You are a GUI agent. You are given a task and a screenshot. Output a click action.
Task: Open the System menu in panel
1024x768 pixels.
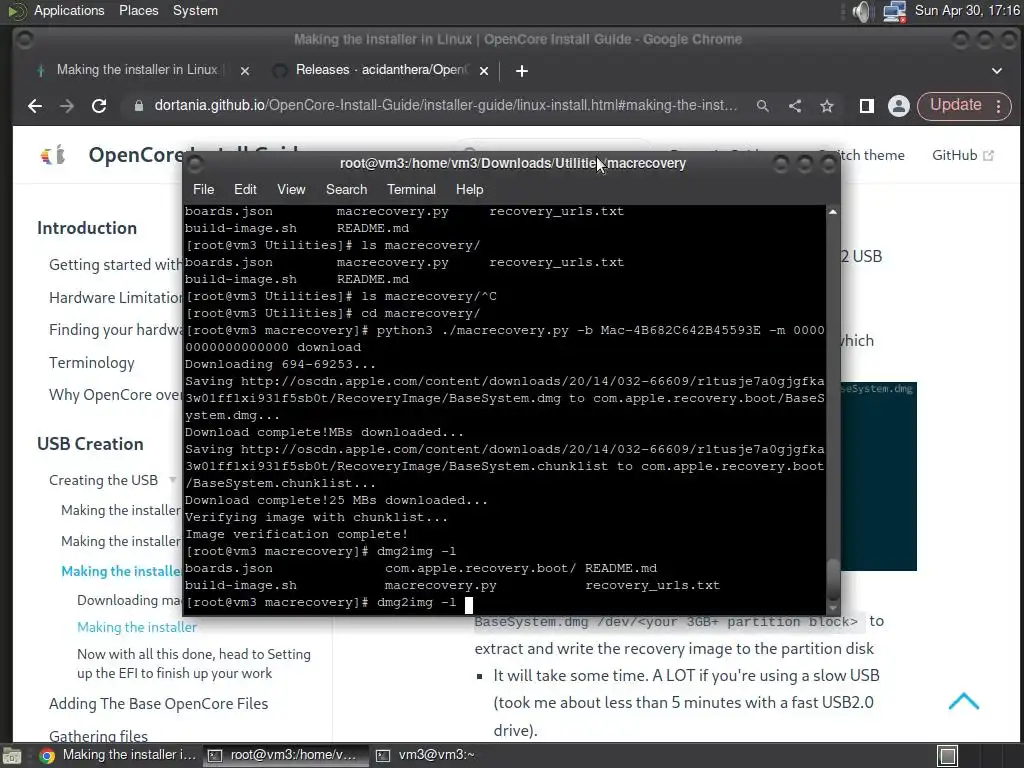coord(195,10)
